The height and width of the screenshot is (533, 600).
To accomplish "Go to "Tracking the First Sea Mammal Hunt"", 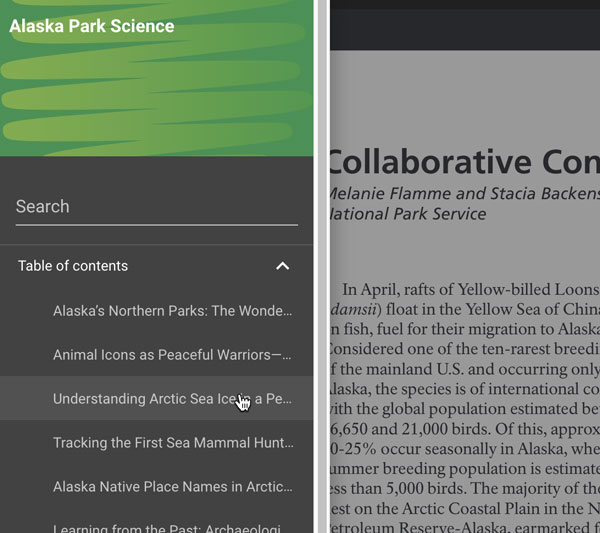I will click(x=172, y=443).
